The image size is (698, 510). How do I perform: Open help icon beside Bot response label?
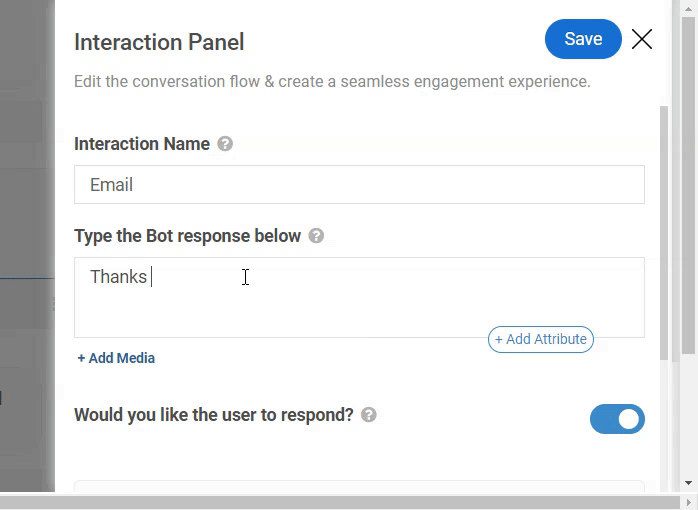coord(316,236)
